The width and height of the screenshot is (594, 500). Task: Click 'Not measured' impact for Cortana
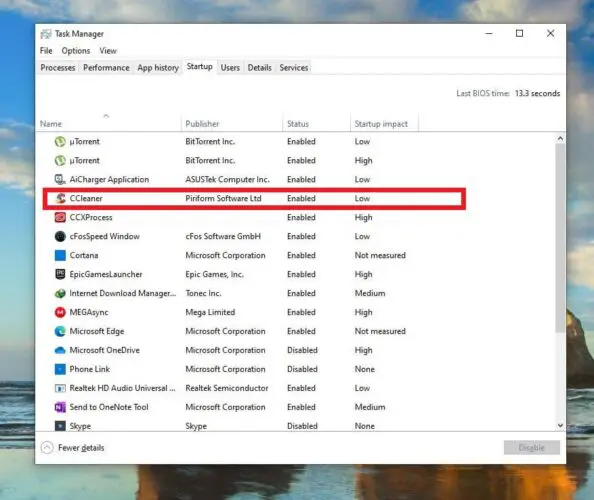point(380,255)
